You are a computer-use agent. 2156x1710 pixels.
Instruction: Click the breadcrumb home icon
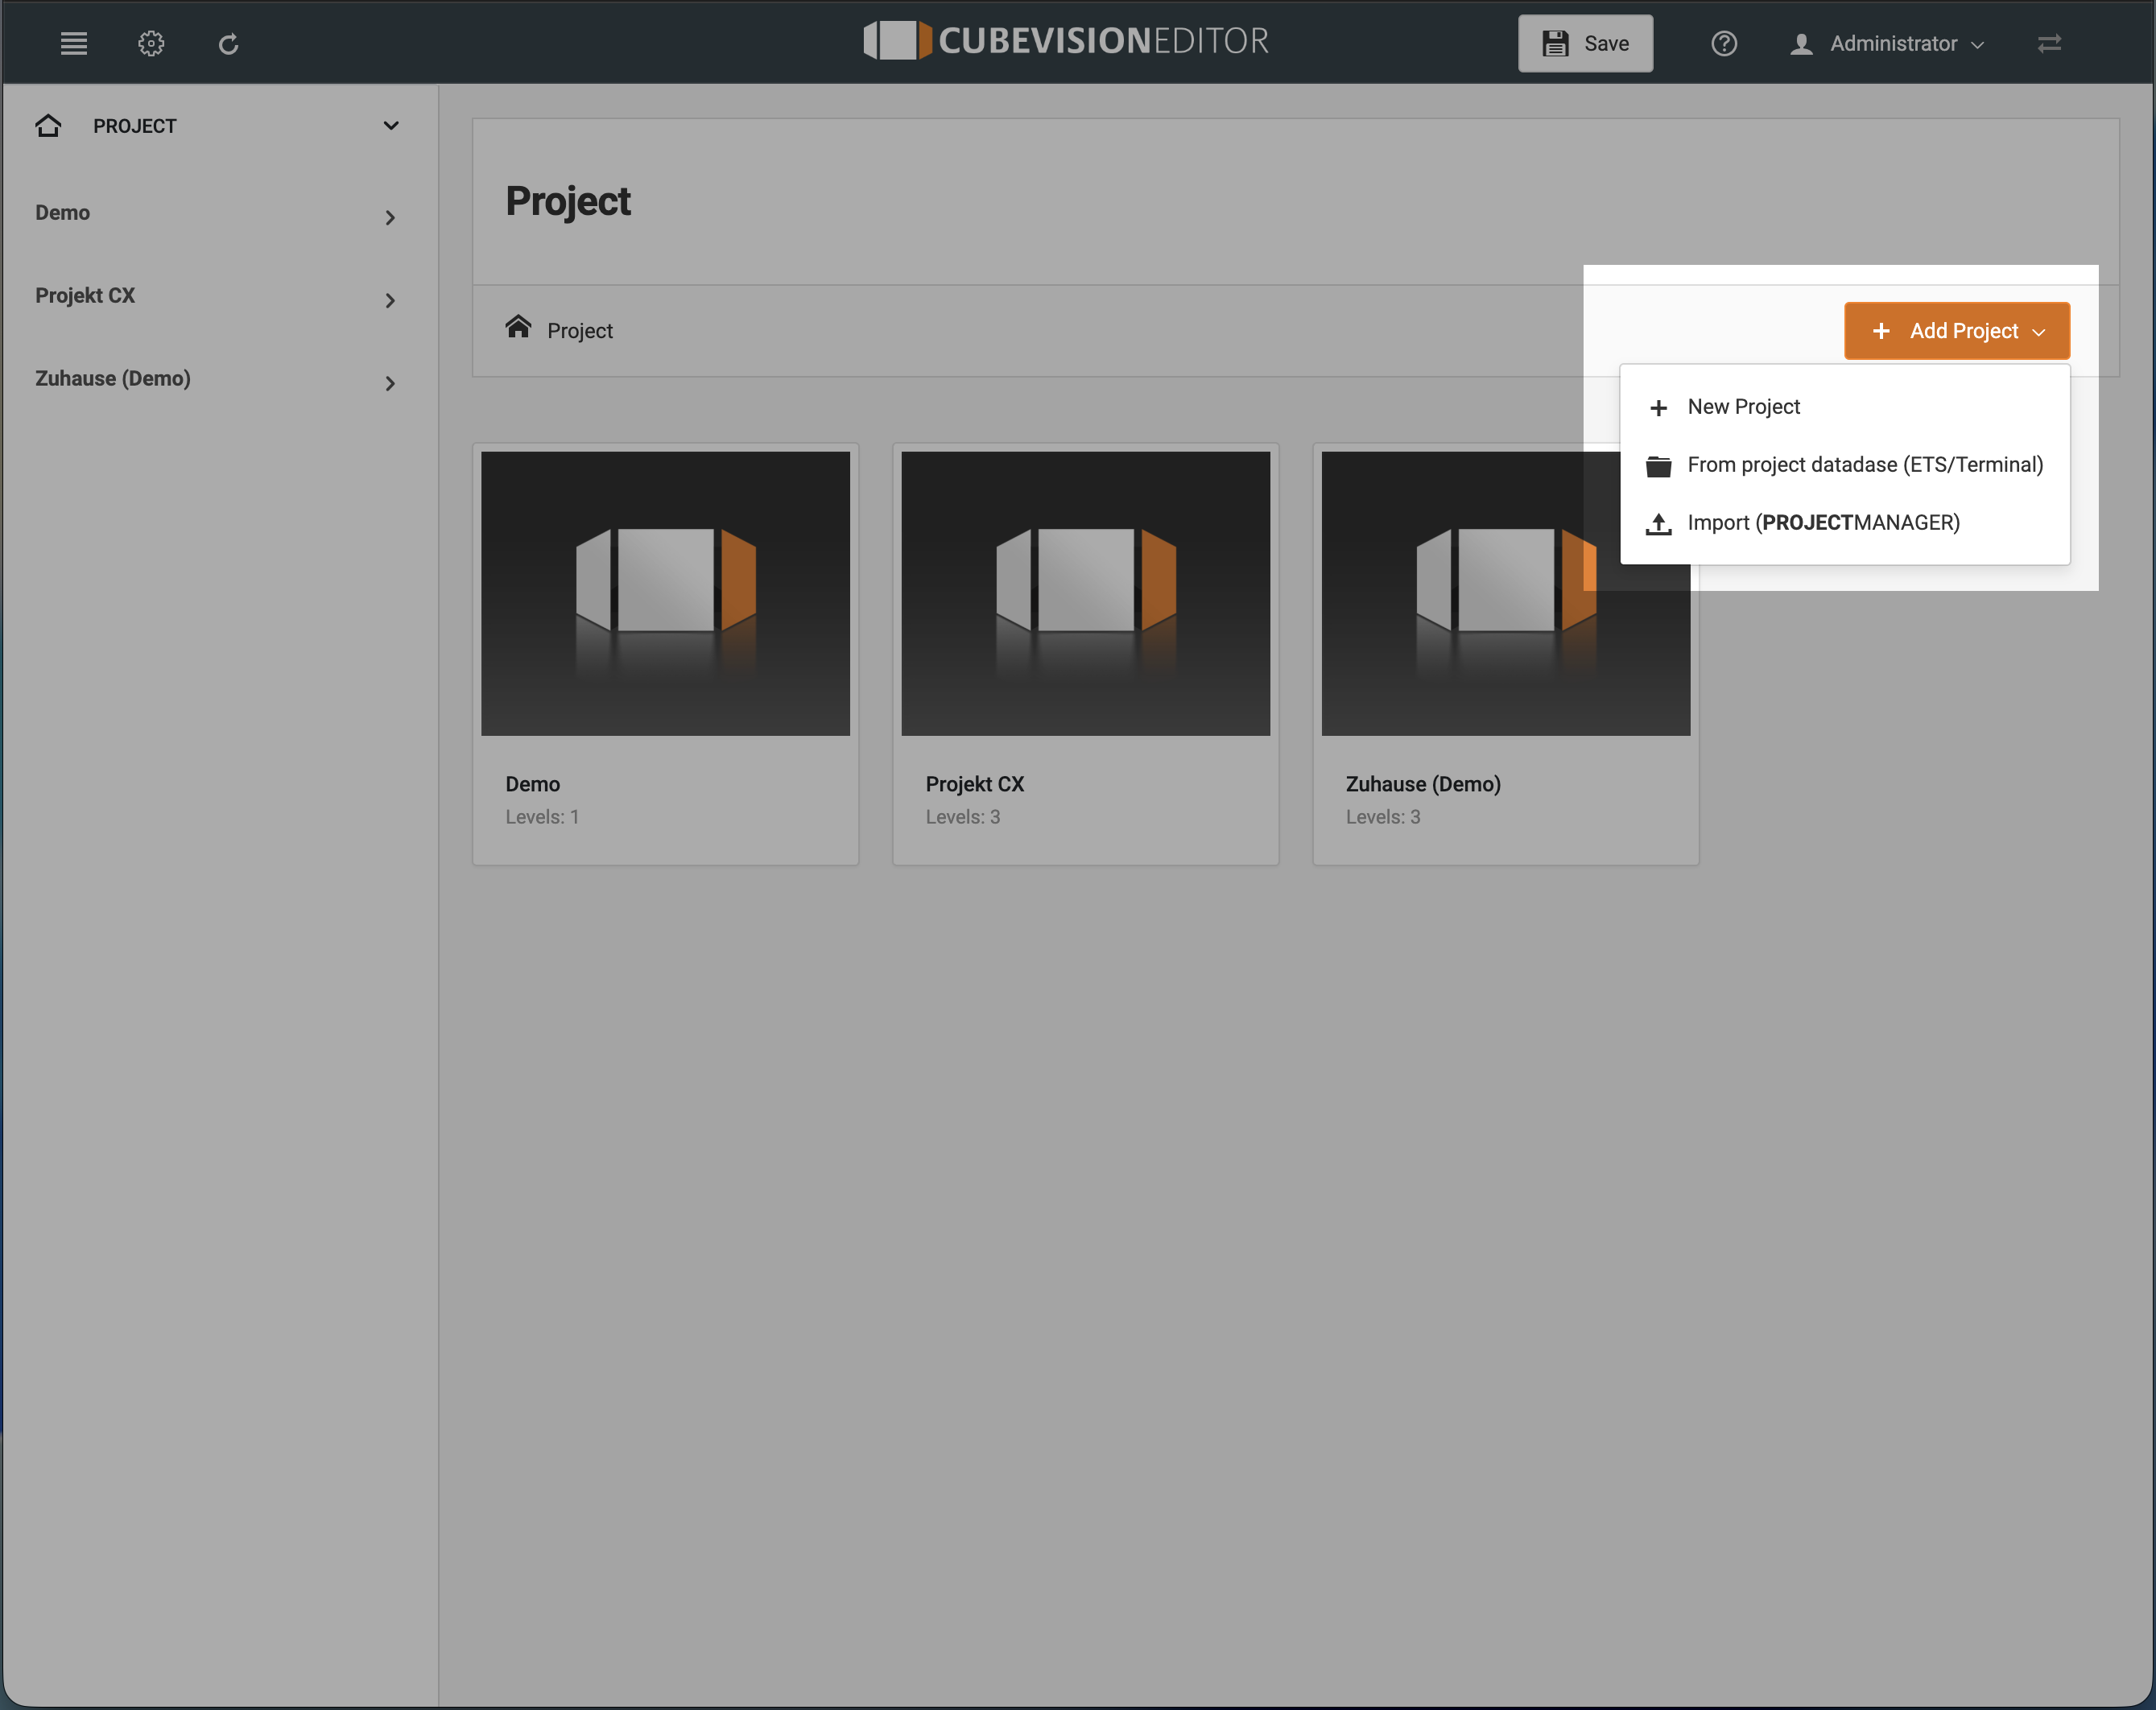(x=518, y=327)
